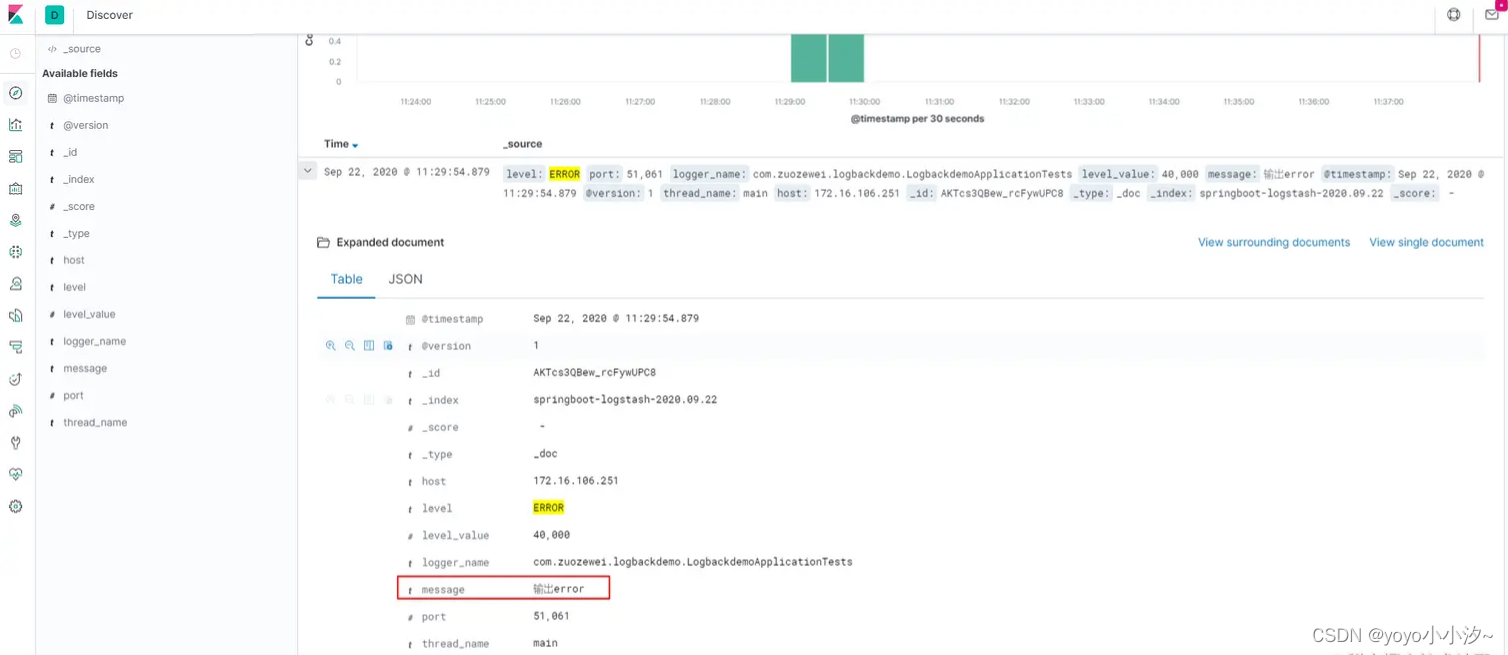
Task: Open the Visualize app from the sidebar
Action: tap(15, 124)
